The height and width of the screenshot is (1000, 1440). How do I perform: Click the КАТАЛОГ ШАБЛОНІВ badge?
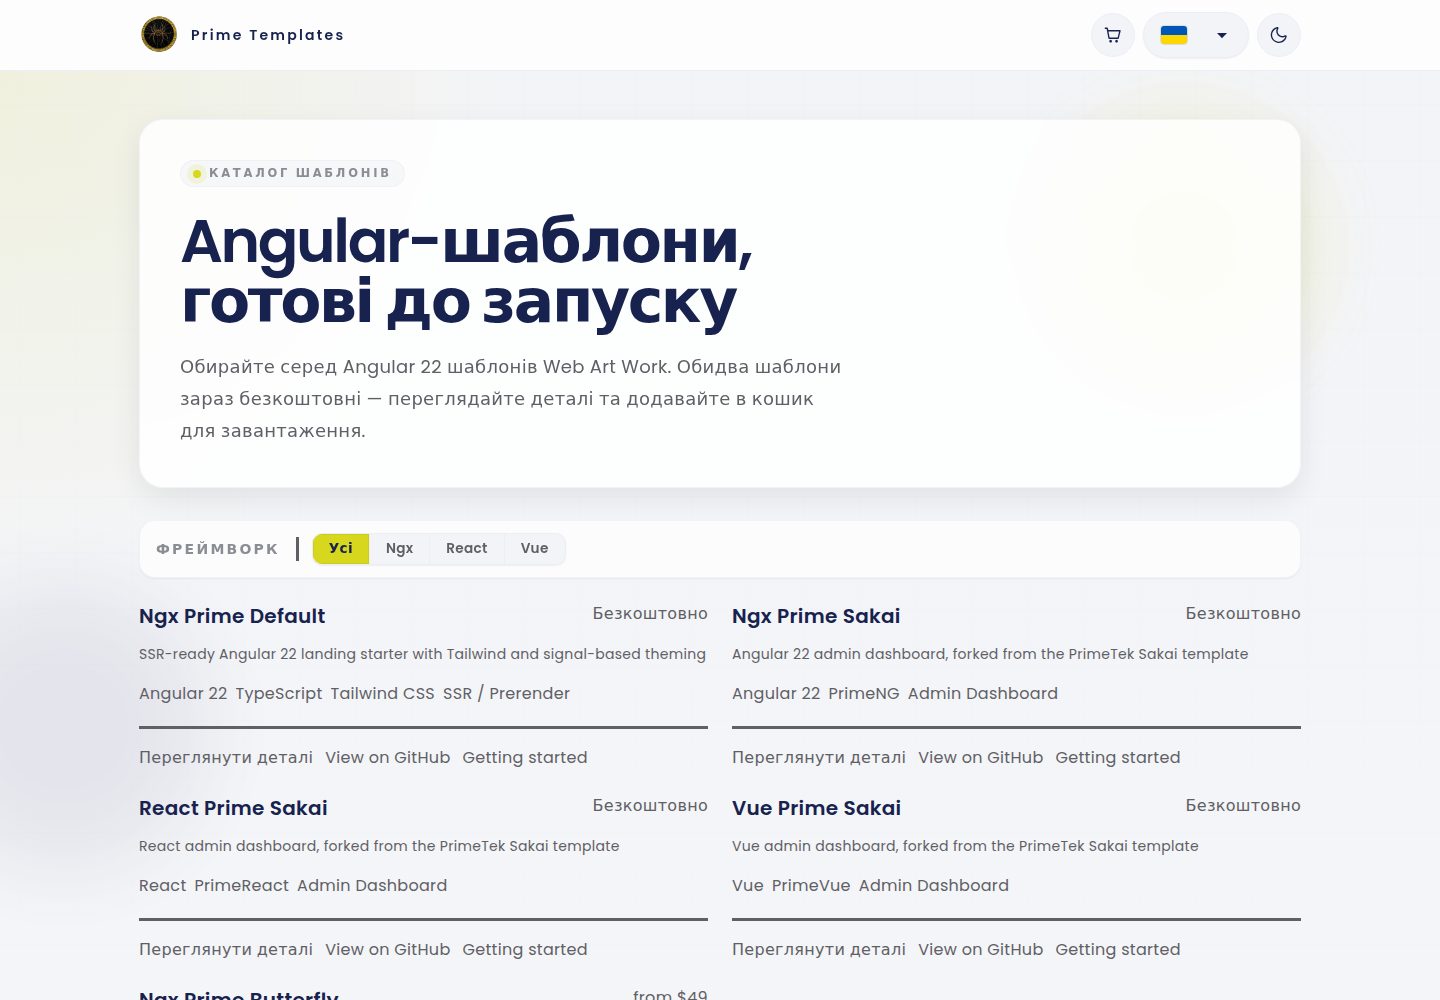(292, 173)
